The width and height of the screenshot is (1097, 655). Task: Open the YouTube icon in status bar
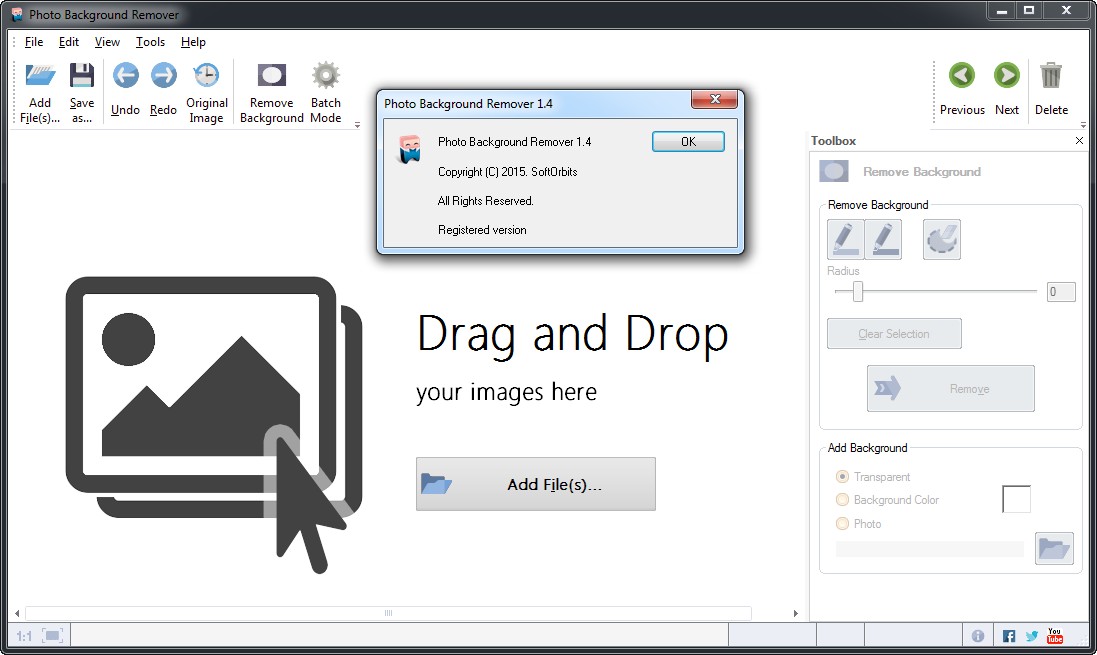pos(1055,635)
